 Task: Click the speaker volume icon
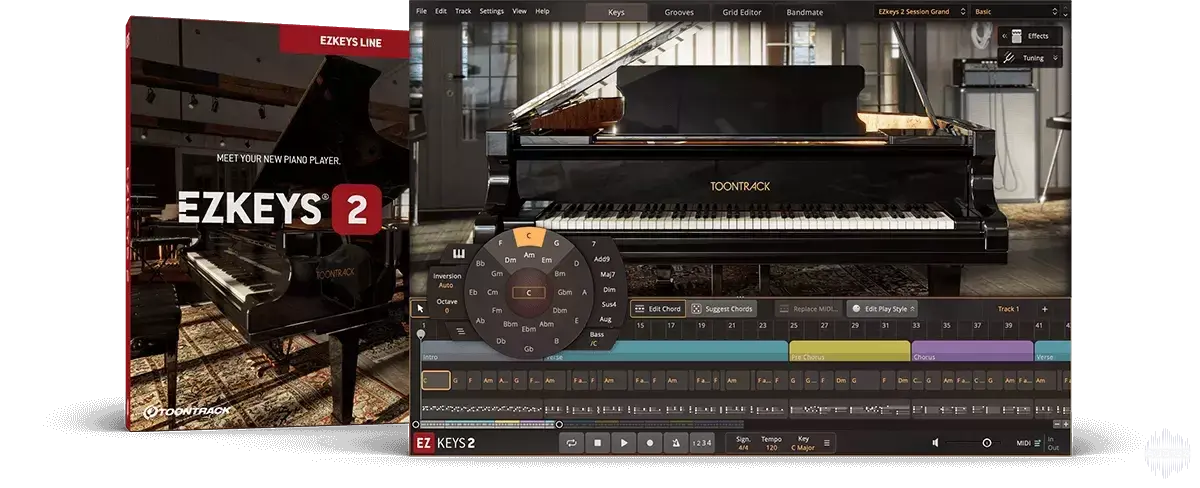pyautogui.click(x=936, y=443)
